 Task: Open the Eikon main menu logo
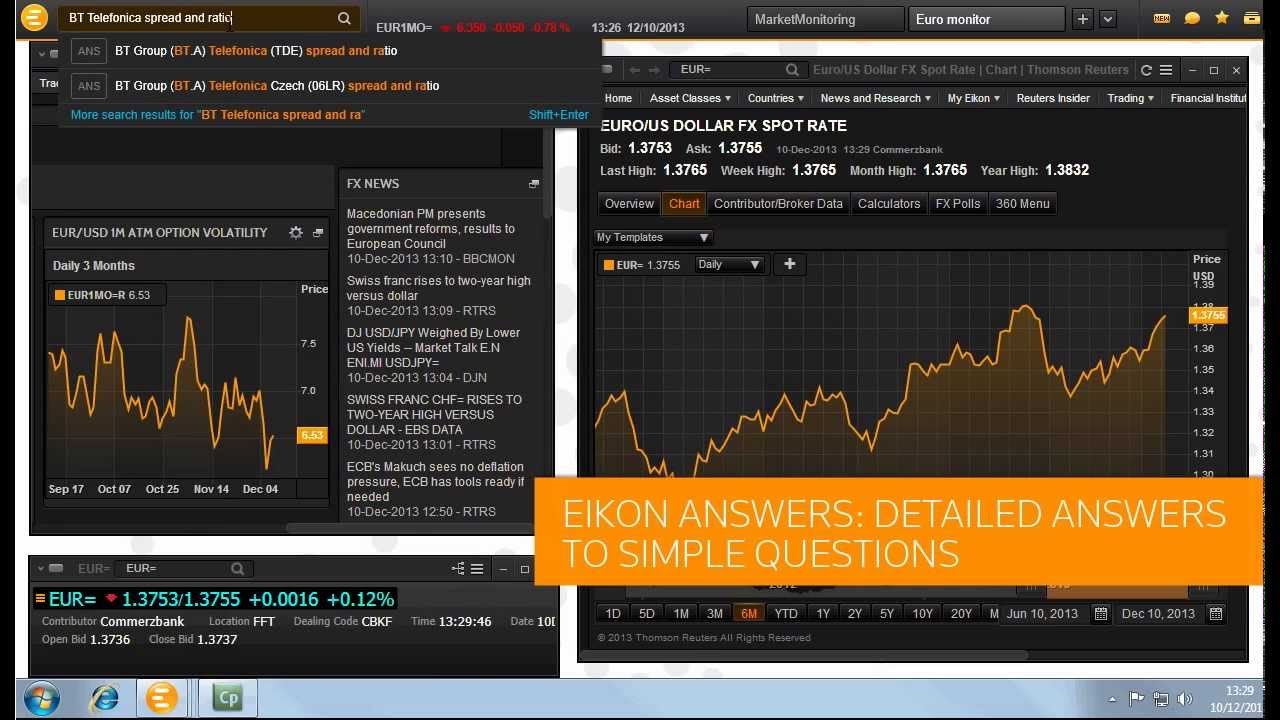(x=33, y=17)
